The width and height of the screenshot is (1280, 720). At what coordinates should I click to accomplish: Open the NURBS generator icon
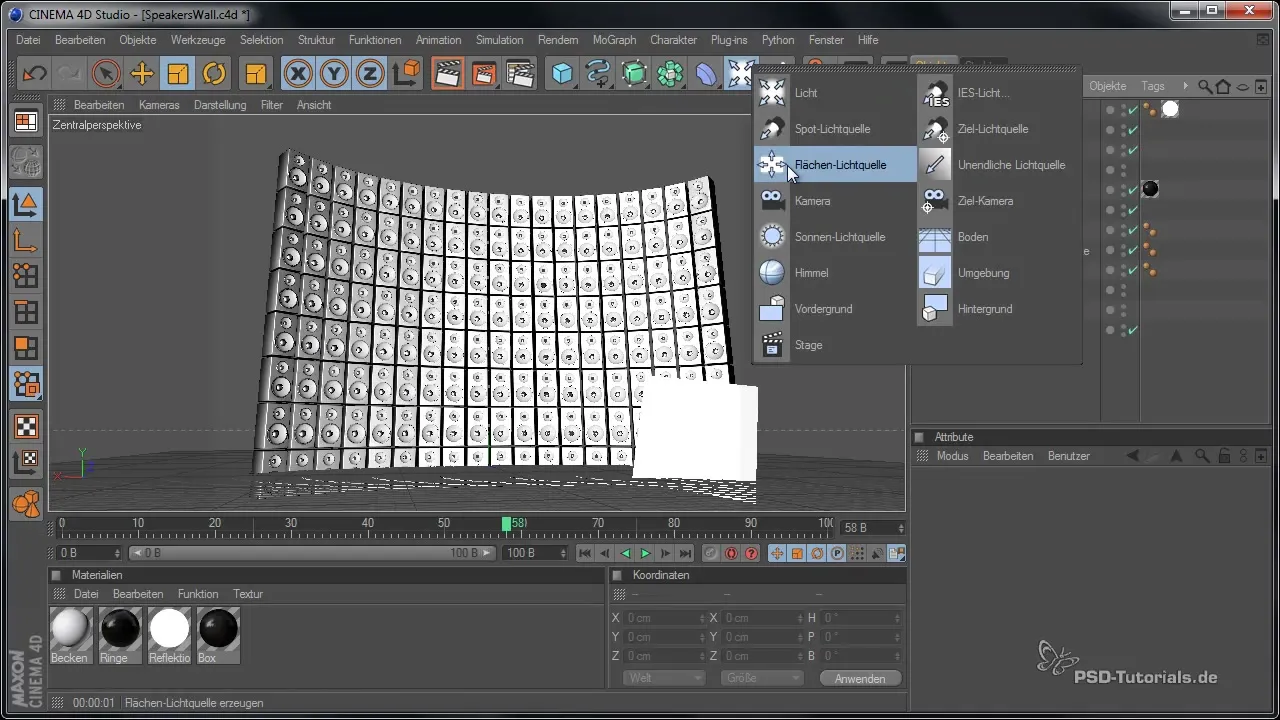[634, 74]
